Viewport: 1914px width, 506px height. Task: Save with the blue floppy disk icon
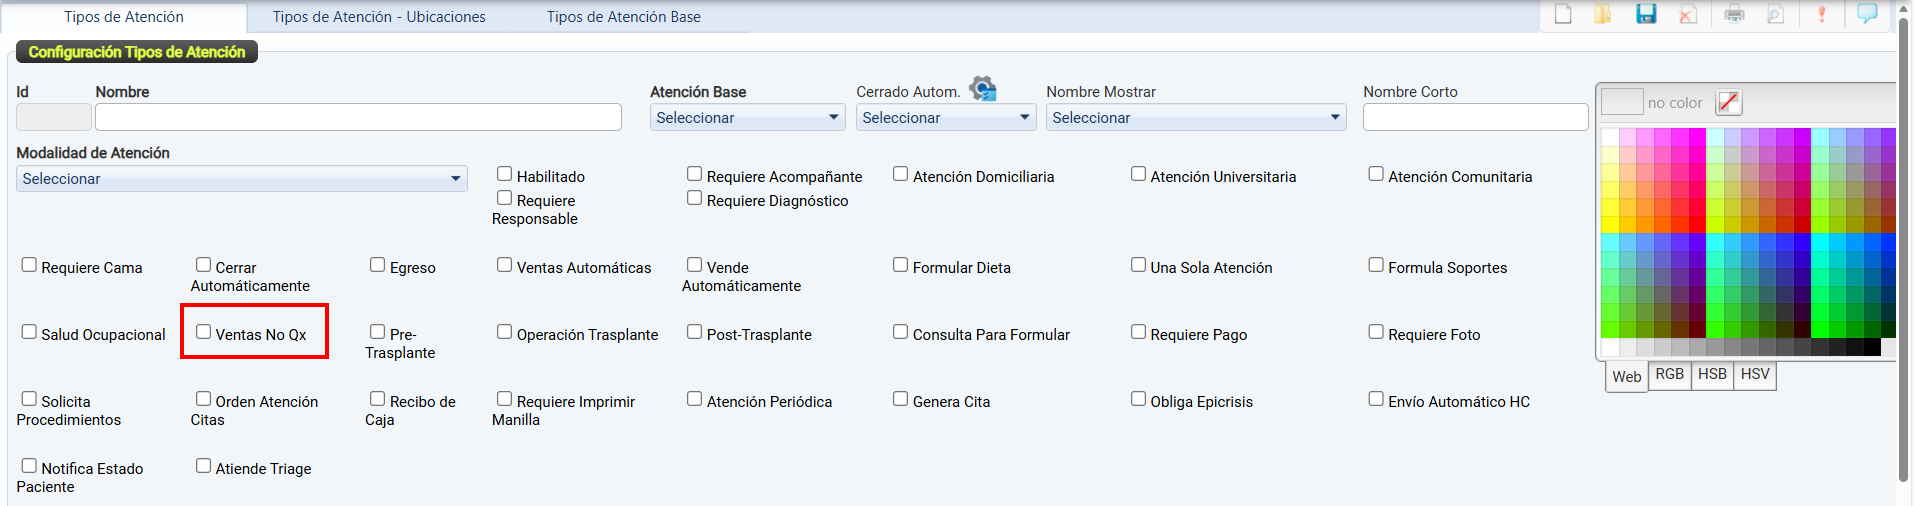(1646, 14)
